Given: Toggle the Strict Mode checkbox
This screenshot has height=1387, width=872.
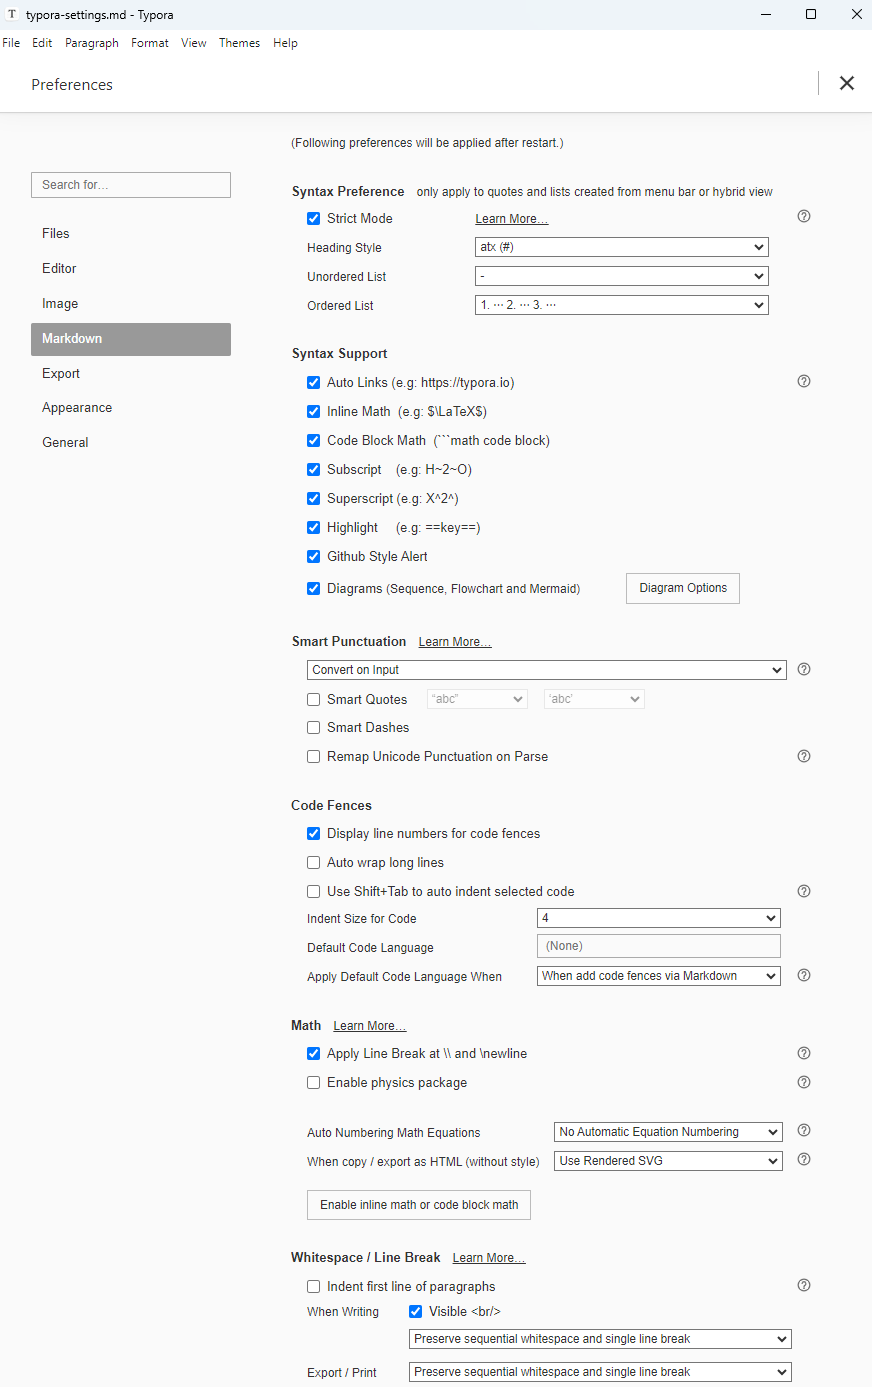Looking at the screenshot, I should pyautogui.click(x=313, y=218).
